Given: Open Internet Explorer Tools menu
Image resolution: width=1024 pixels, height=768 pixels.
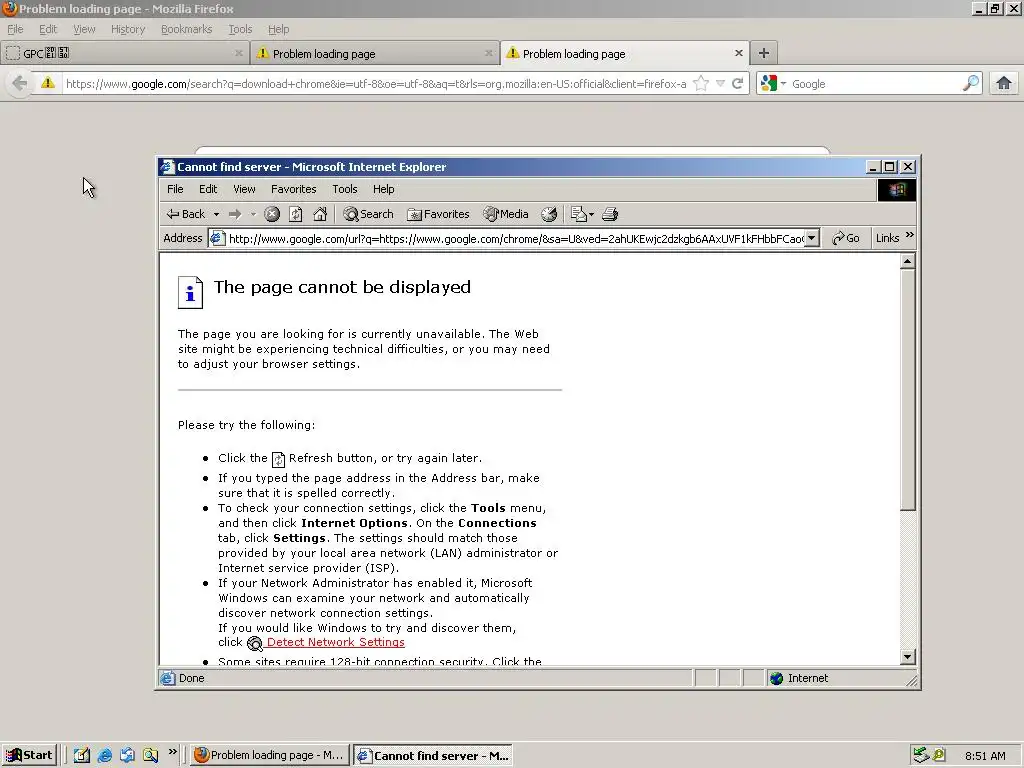Looking at the screenshot, I should tap(345, 189).
